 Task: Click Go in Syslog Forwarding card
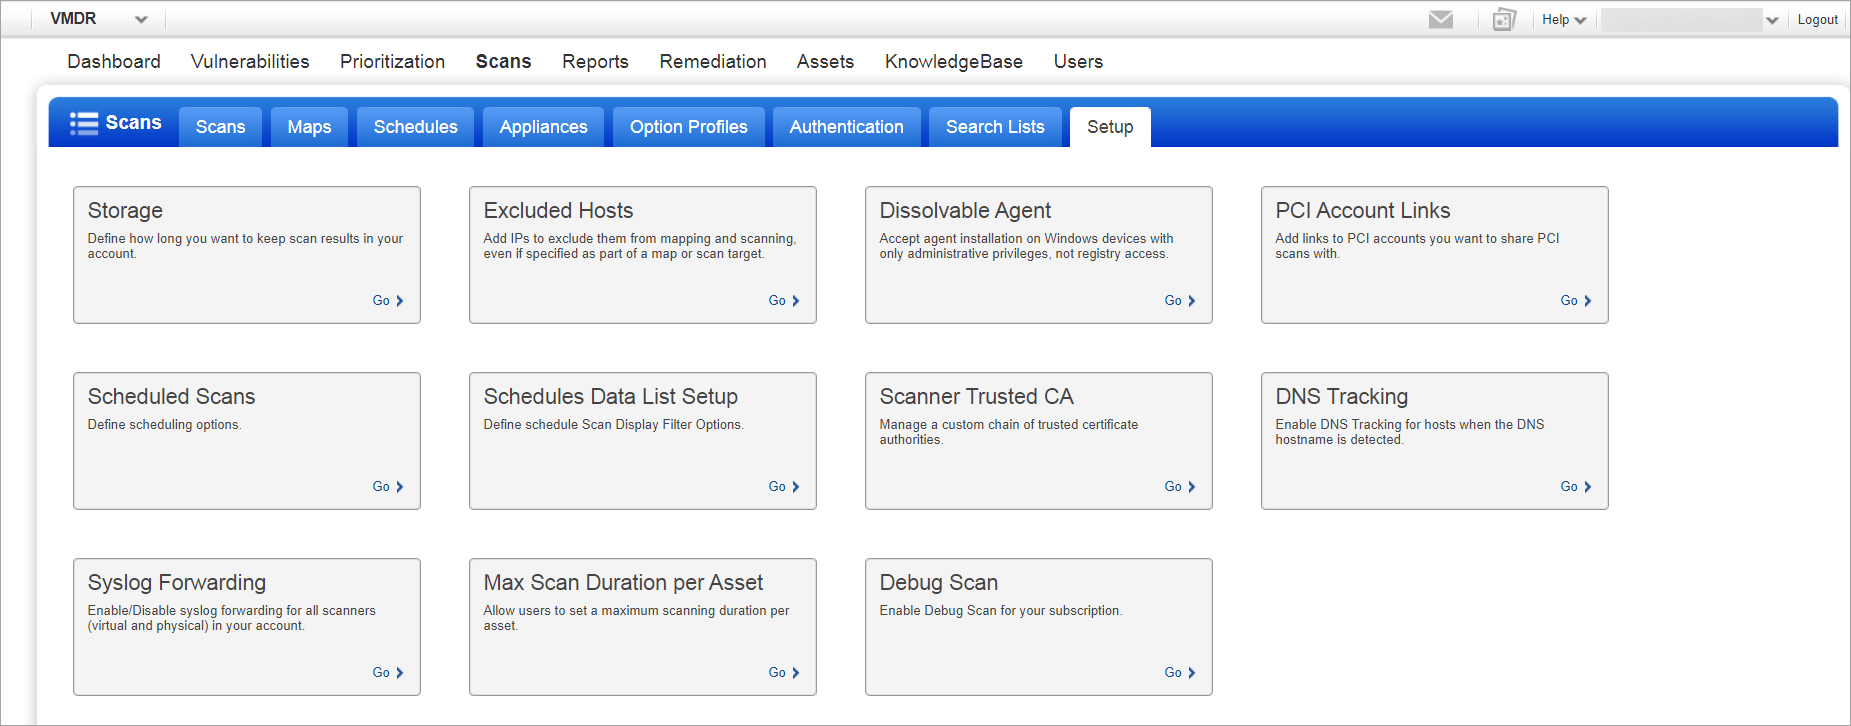tap(388, 673)
